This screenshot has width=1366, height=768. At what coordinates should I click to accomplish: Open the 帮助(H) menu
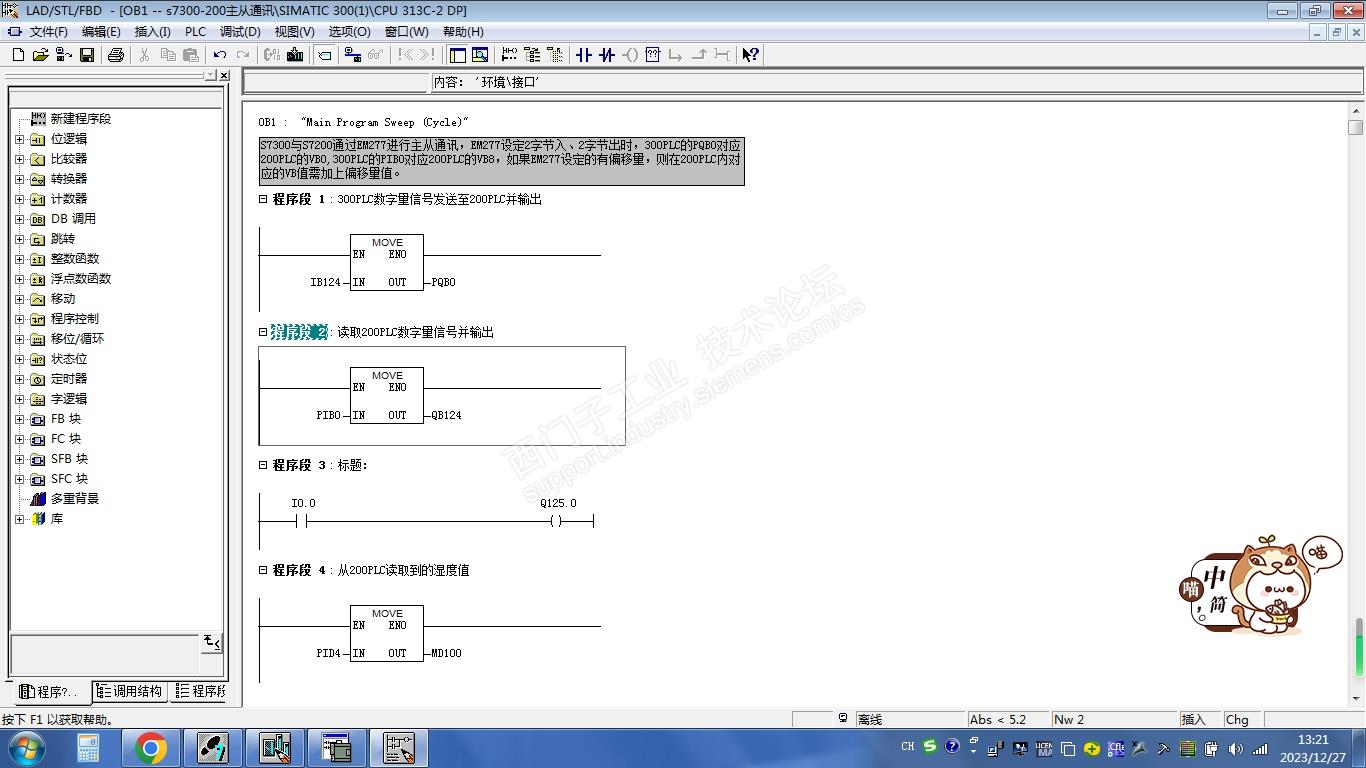coord(462,32)
